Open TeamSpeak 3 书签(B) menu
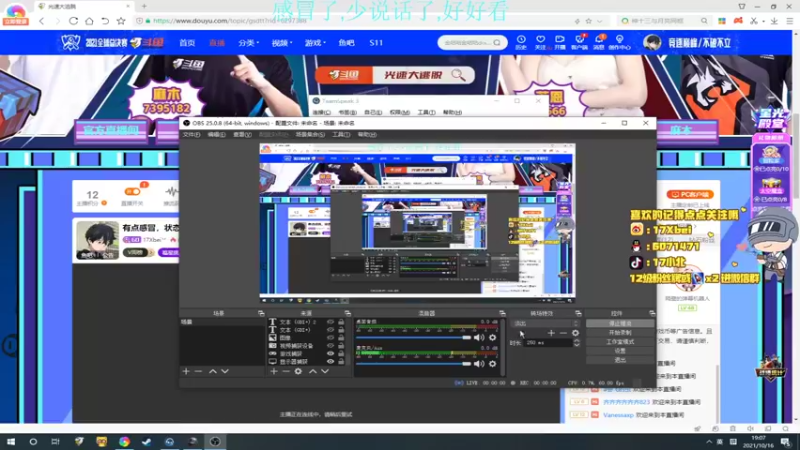The width and height of the screenshot is (800, 450). pyautogui.click(x=347, y=112)
